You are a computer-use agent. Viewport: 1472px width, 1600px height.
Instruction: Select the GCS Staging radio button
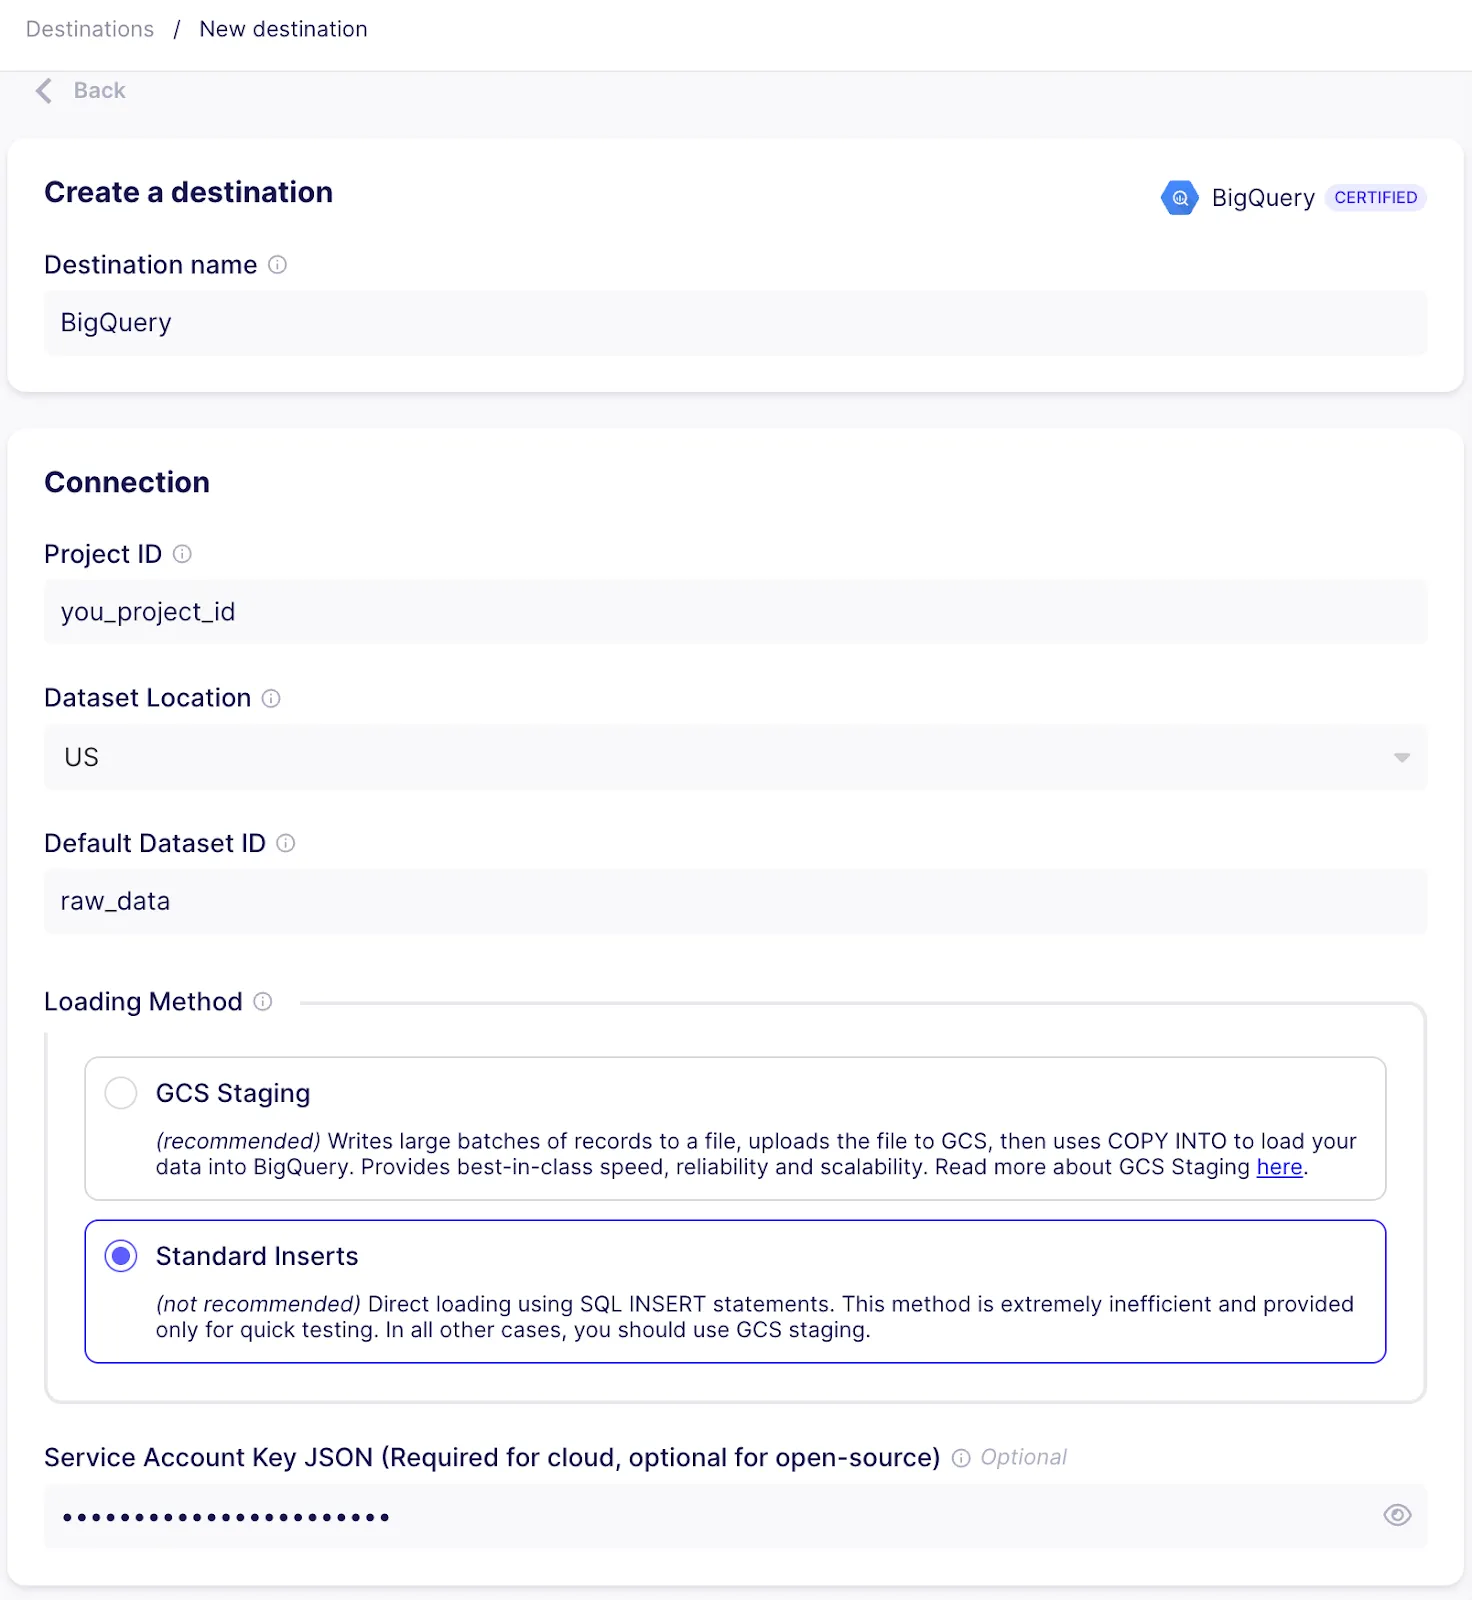click(121, 1093)
